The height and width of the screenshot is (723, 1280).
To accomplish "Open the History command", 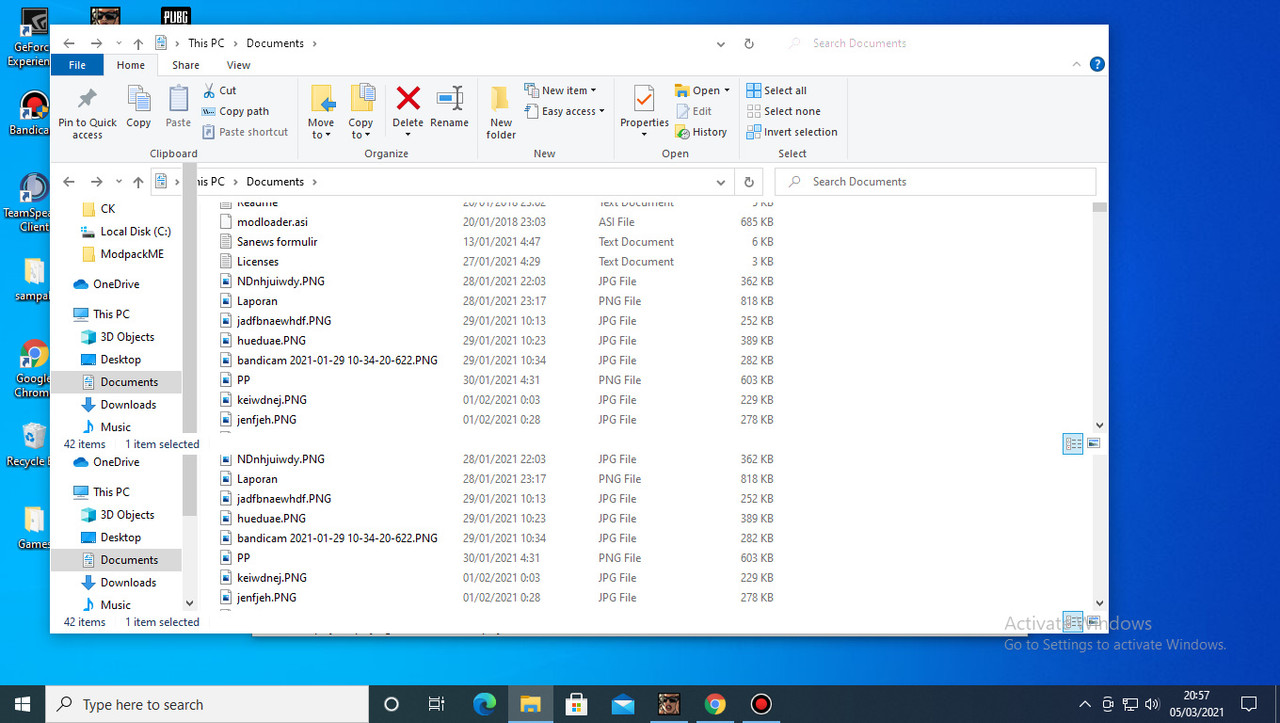I will click(702, 132).
